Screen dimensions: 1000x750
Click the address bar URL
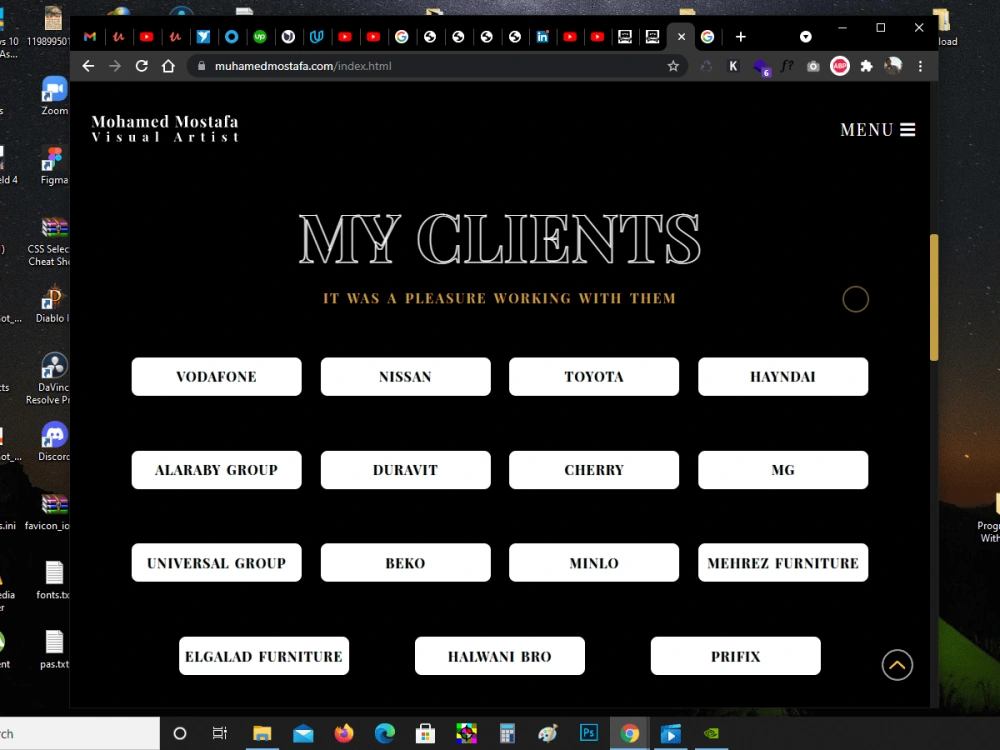point(303,66)
